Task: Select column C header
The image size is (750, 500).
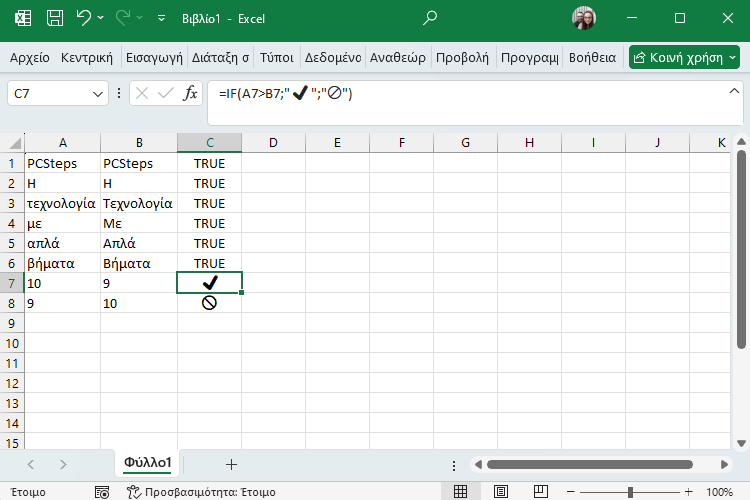Action: [x=210, y=143]
